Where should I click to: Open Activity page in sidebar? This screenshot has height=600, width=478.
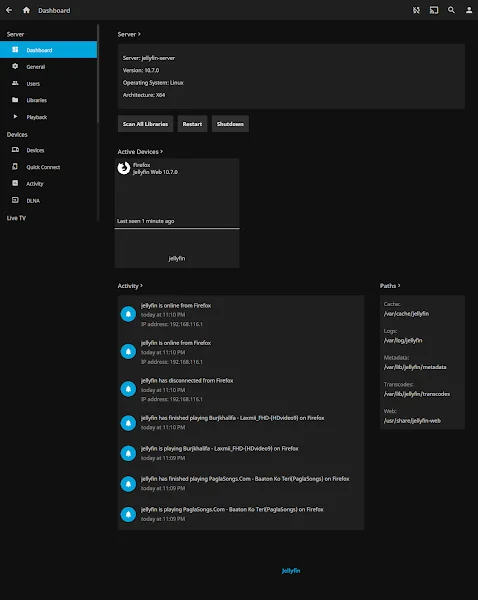click(48, 184)
